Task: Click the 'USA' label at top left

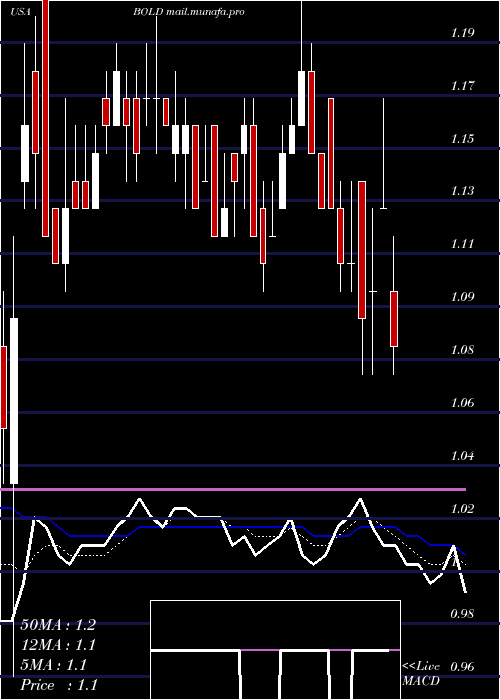Action: (x=20, y=12)
